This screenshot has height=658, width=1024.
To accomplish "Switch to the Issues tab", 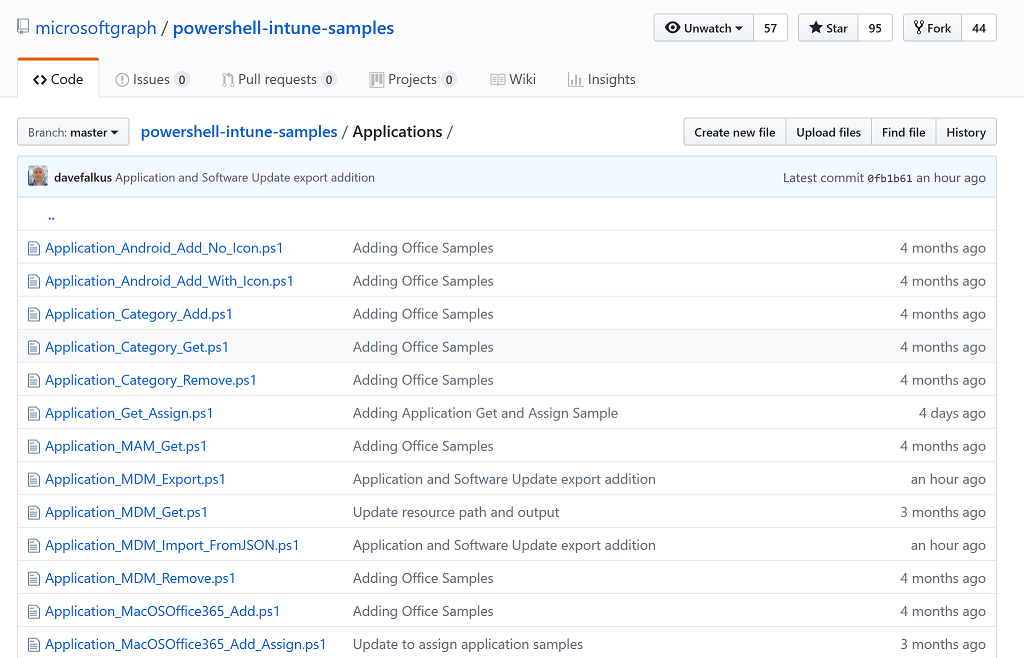I will pyautogui.click(x=152, y=80).
